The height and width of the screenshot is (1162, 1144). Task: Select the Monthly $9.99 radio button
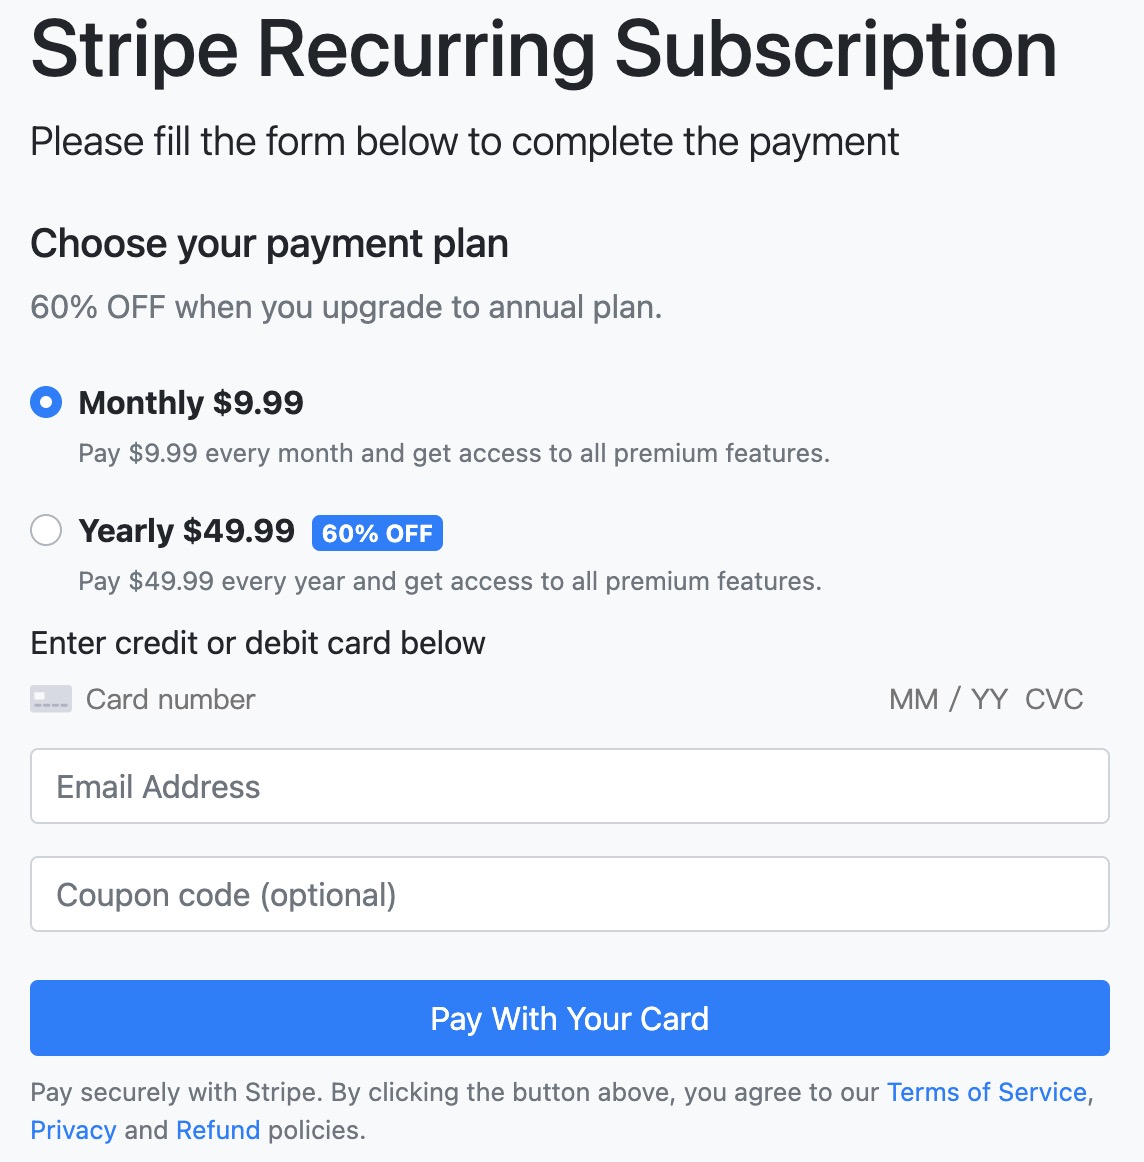click(46, 403)
